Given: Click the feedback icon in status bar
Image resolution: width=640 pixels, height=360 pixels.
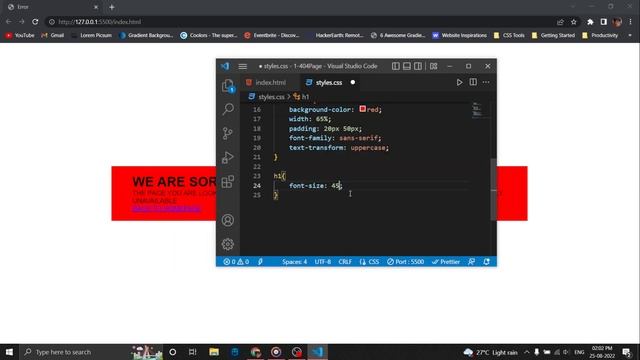Looking at the screenshot, I should 471,262.
